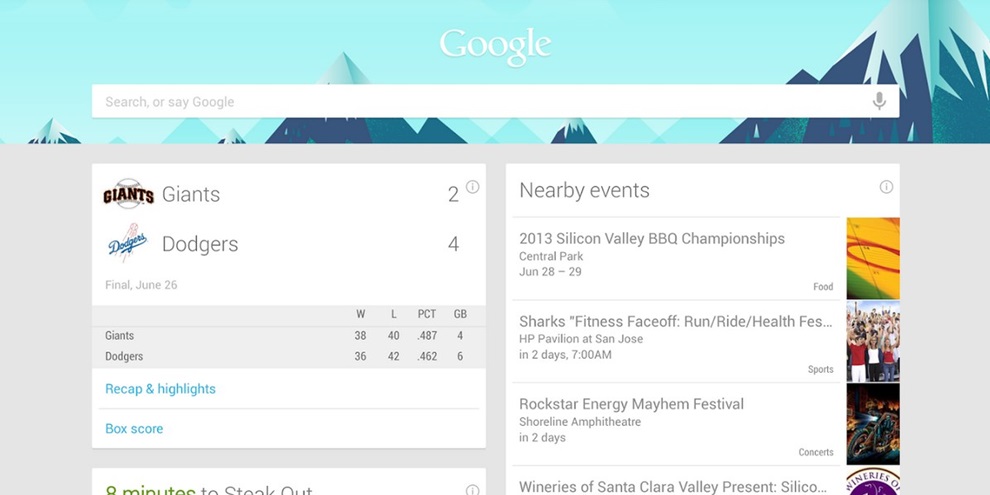Click the Giants team logo
The width and height of the screenshot is (990, 495).
coord(128,194)
